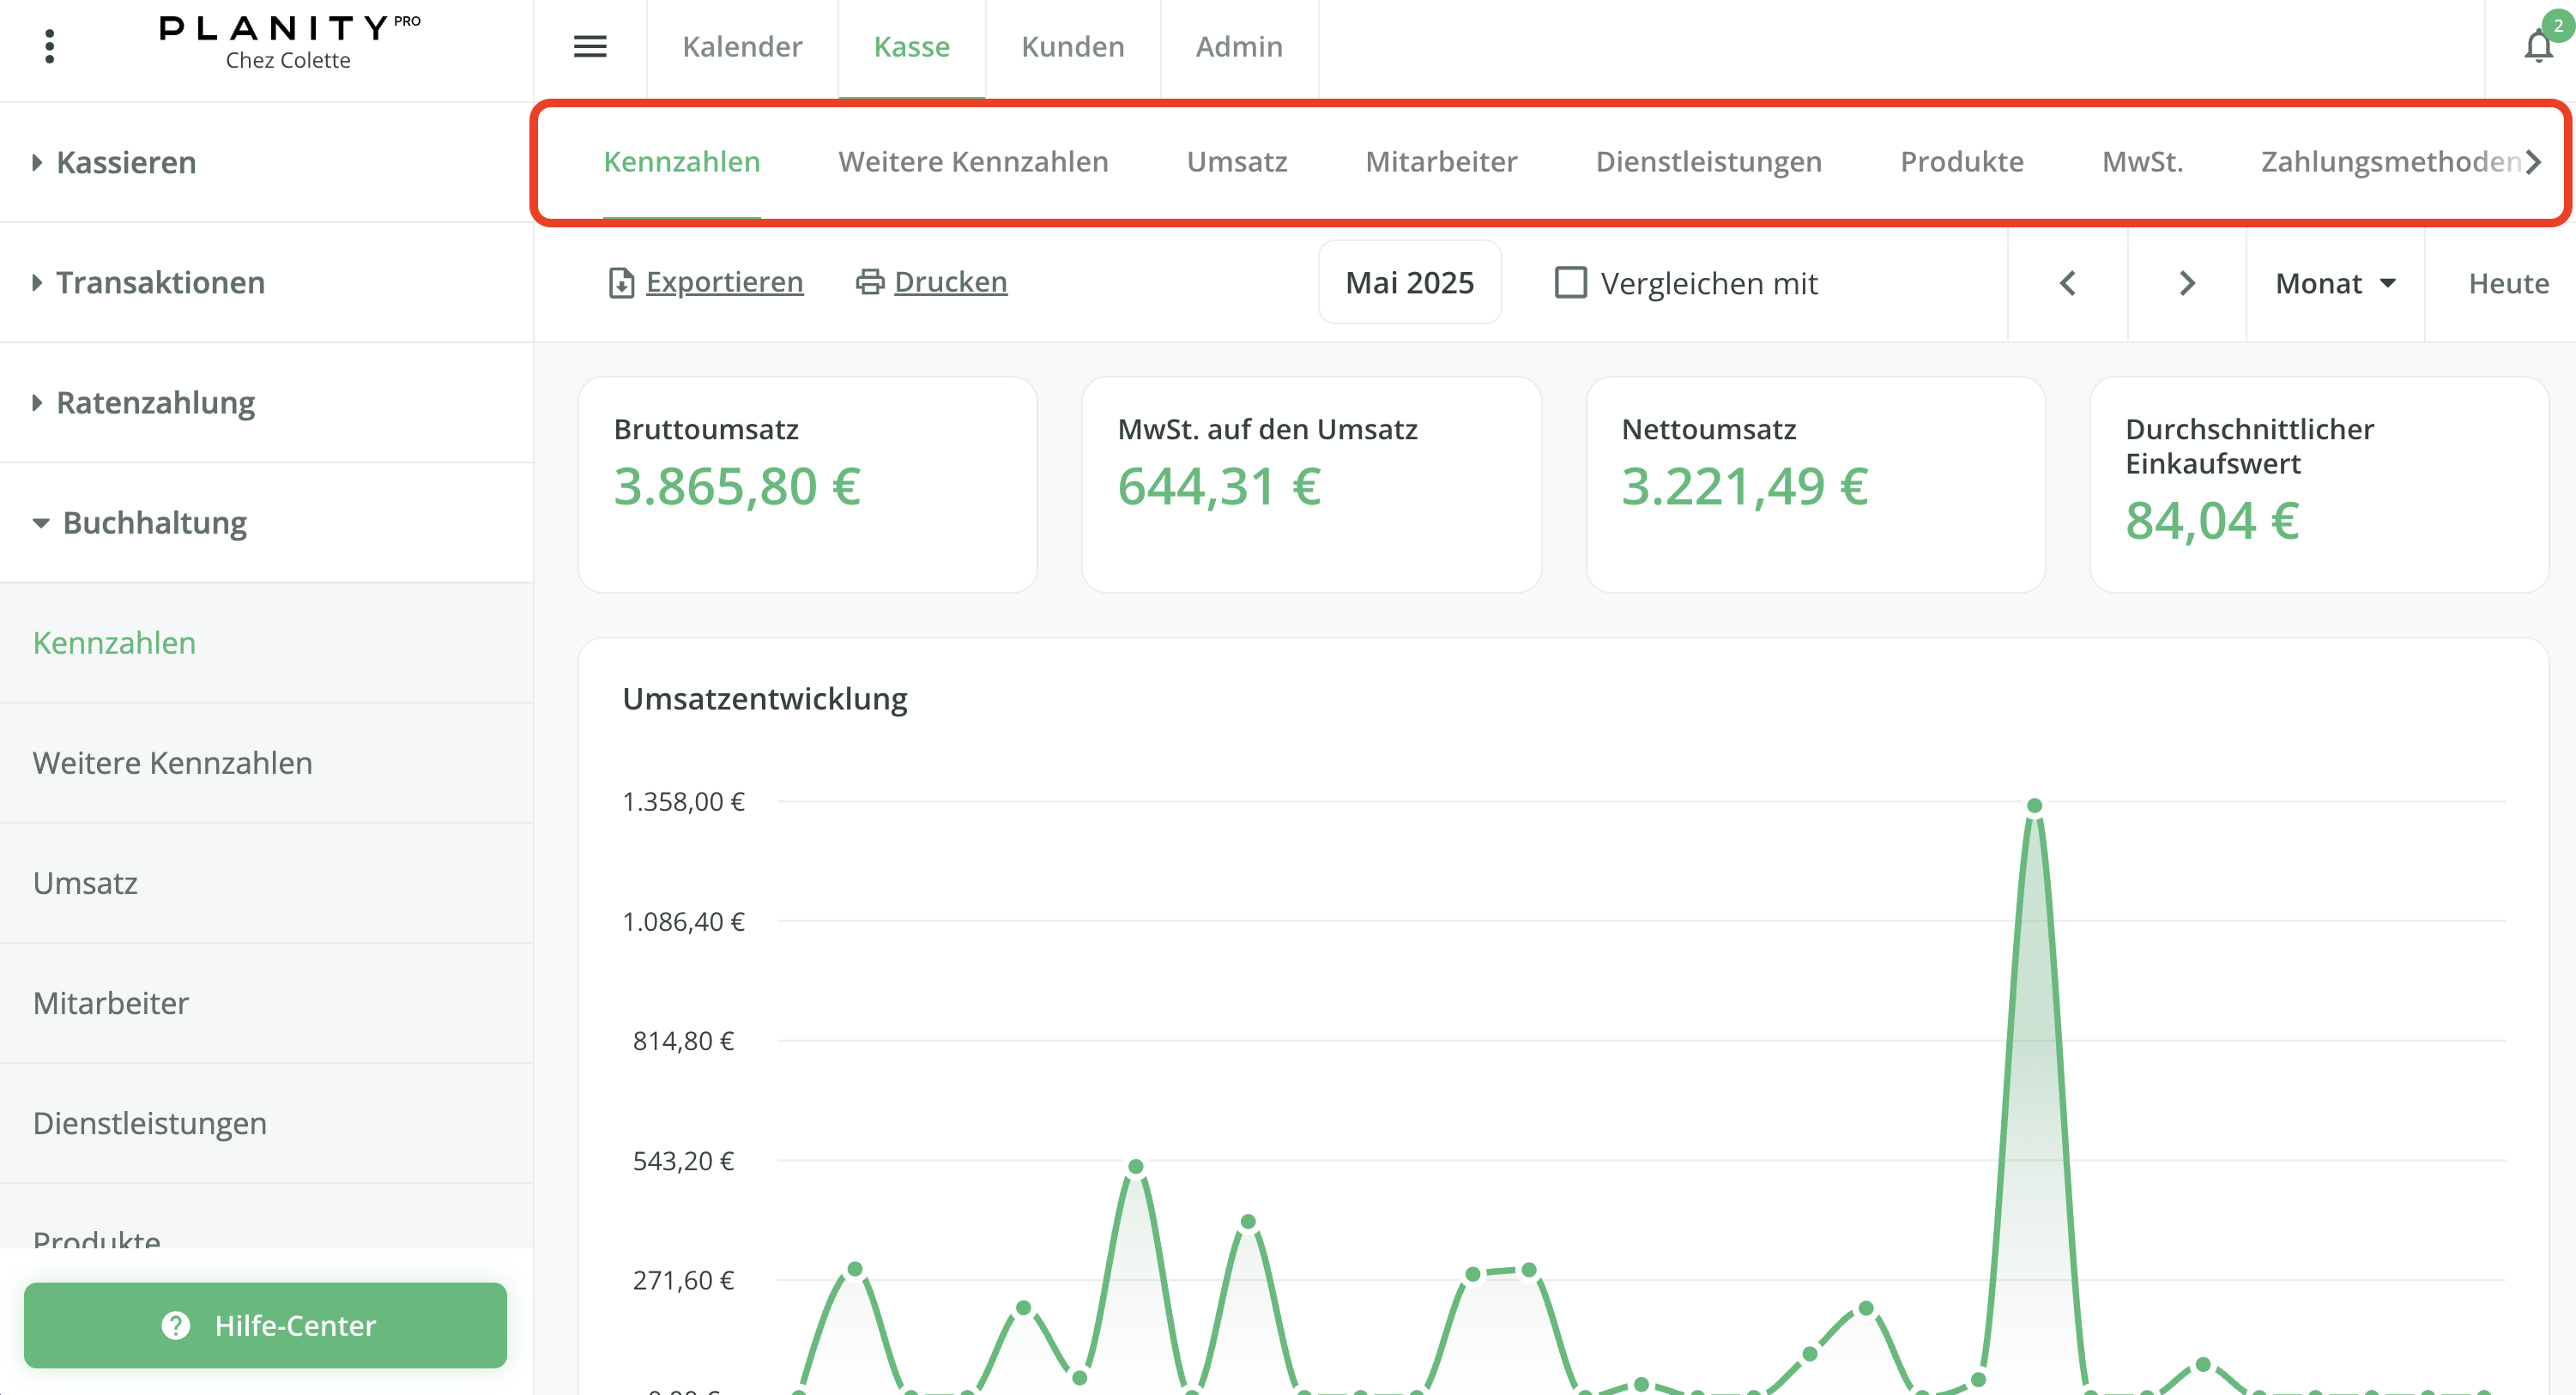Screen dimensions: 2576x1395
Task: Click the Exportieren link
Action: [725, 282]
